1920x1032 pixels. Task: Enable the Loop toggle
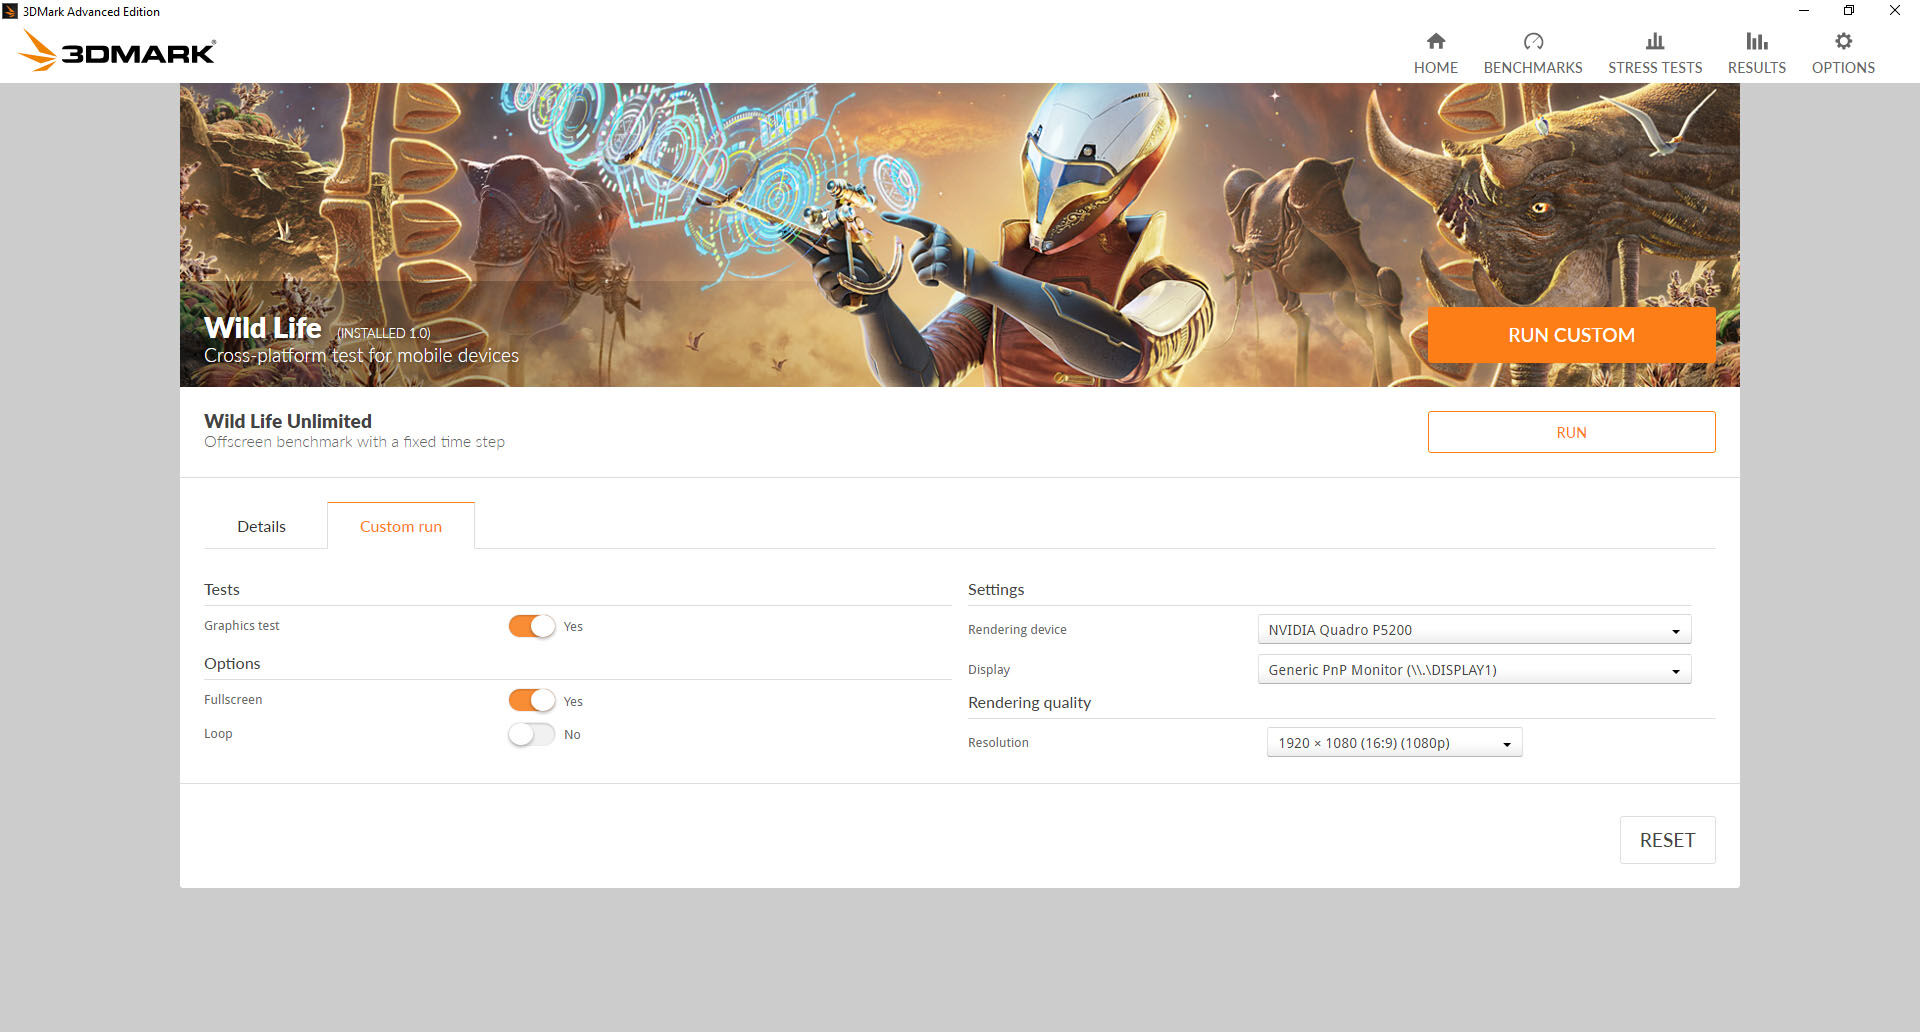[531, 734]
